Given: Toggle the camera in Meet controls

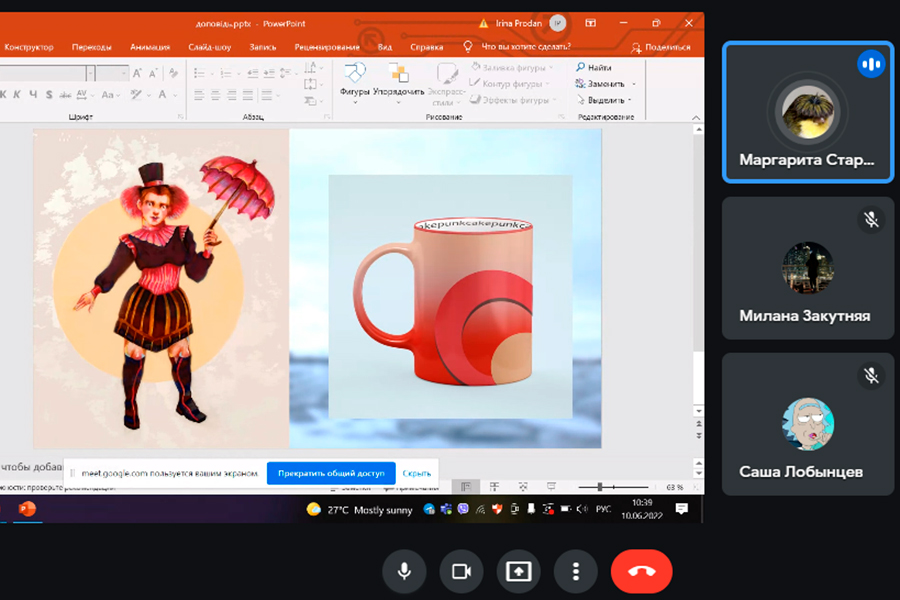Looking at the screenshot, I should click(461, 571).
